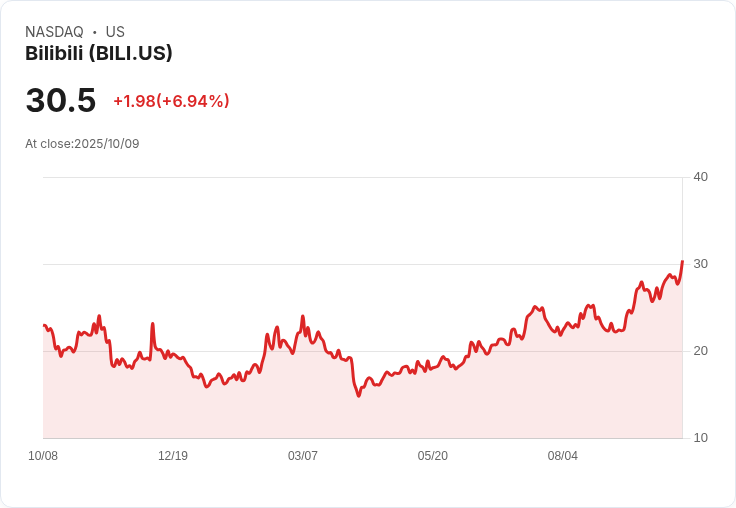This screenshot has height=508, width=736.
Task: Click the At close:2025/10/09 timestamp
Action: coord(82,144)
